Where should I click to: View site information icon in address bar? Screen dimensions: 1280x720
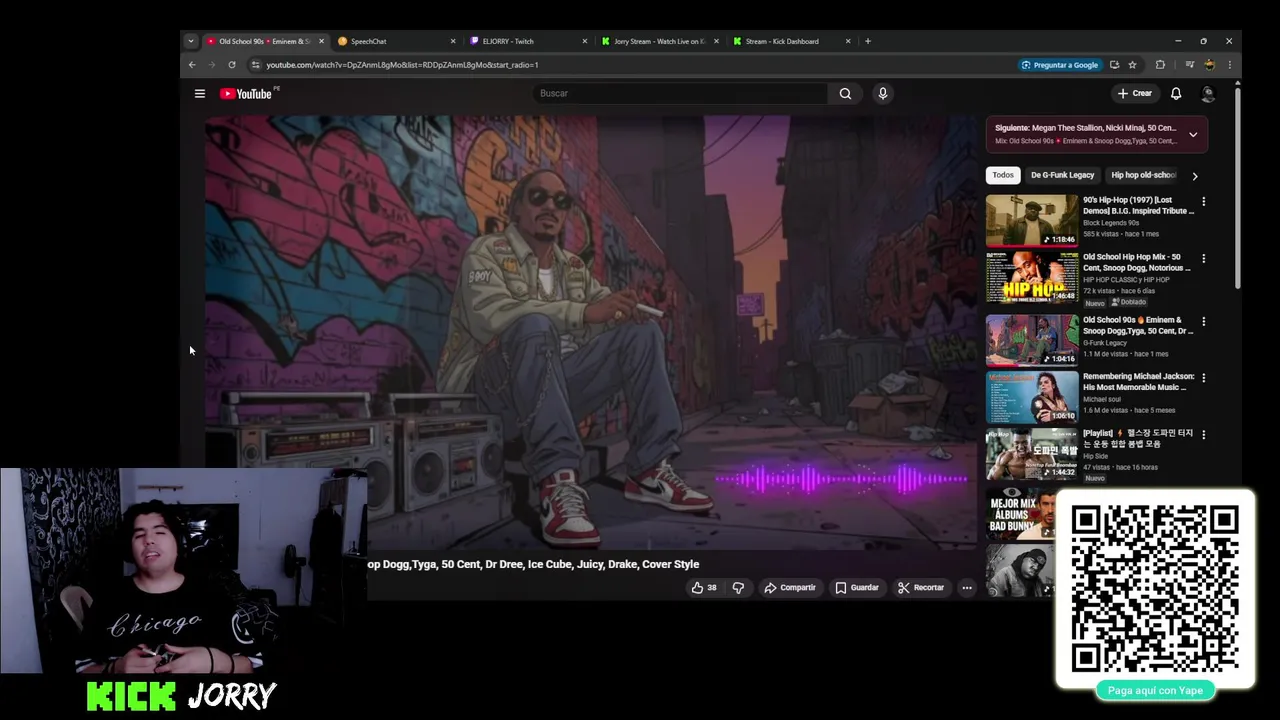[255, 65]
